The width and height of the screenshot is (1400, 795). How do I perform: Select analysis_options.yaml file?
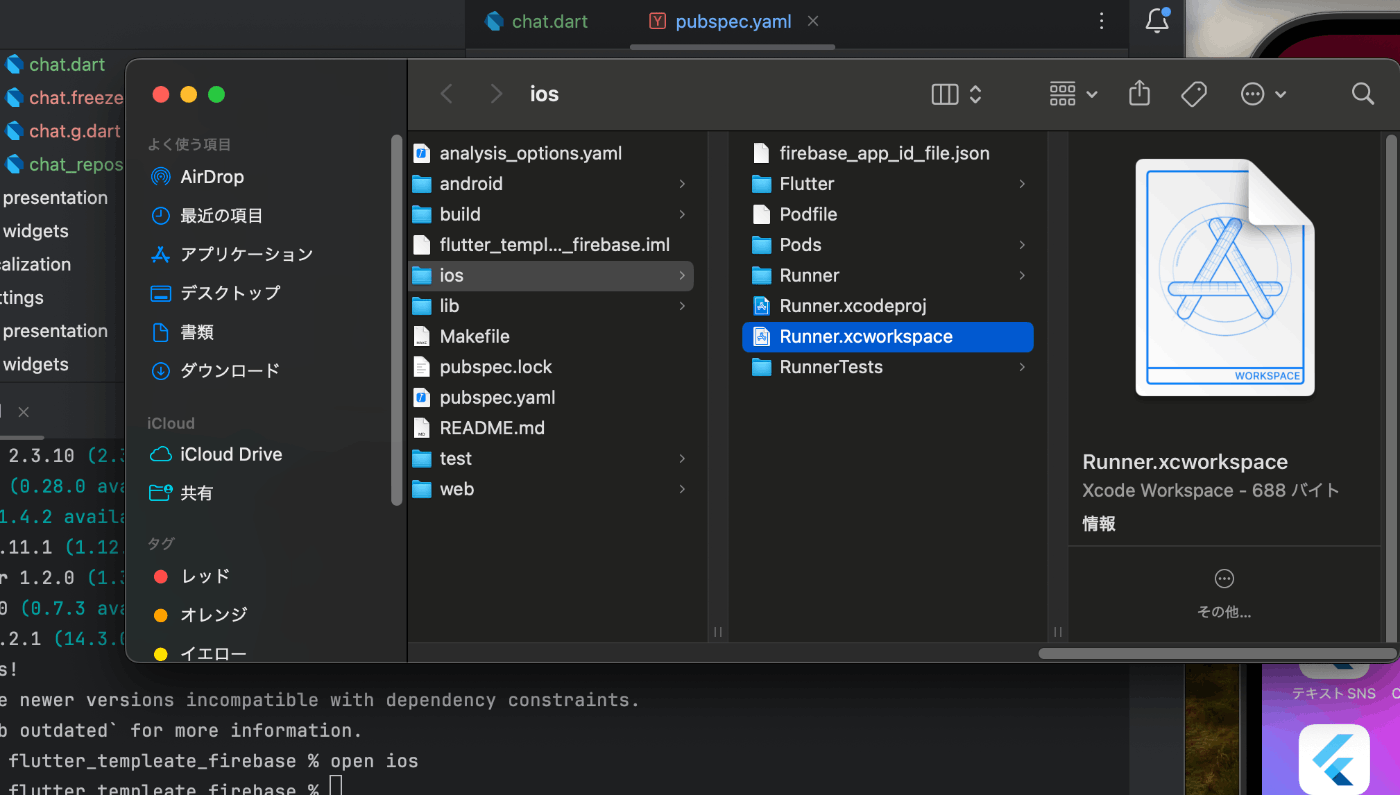[518, 153]
